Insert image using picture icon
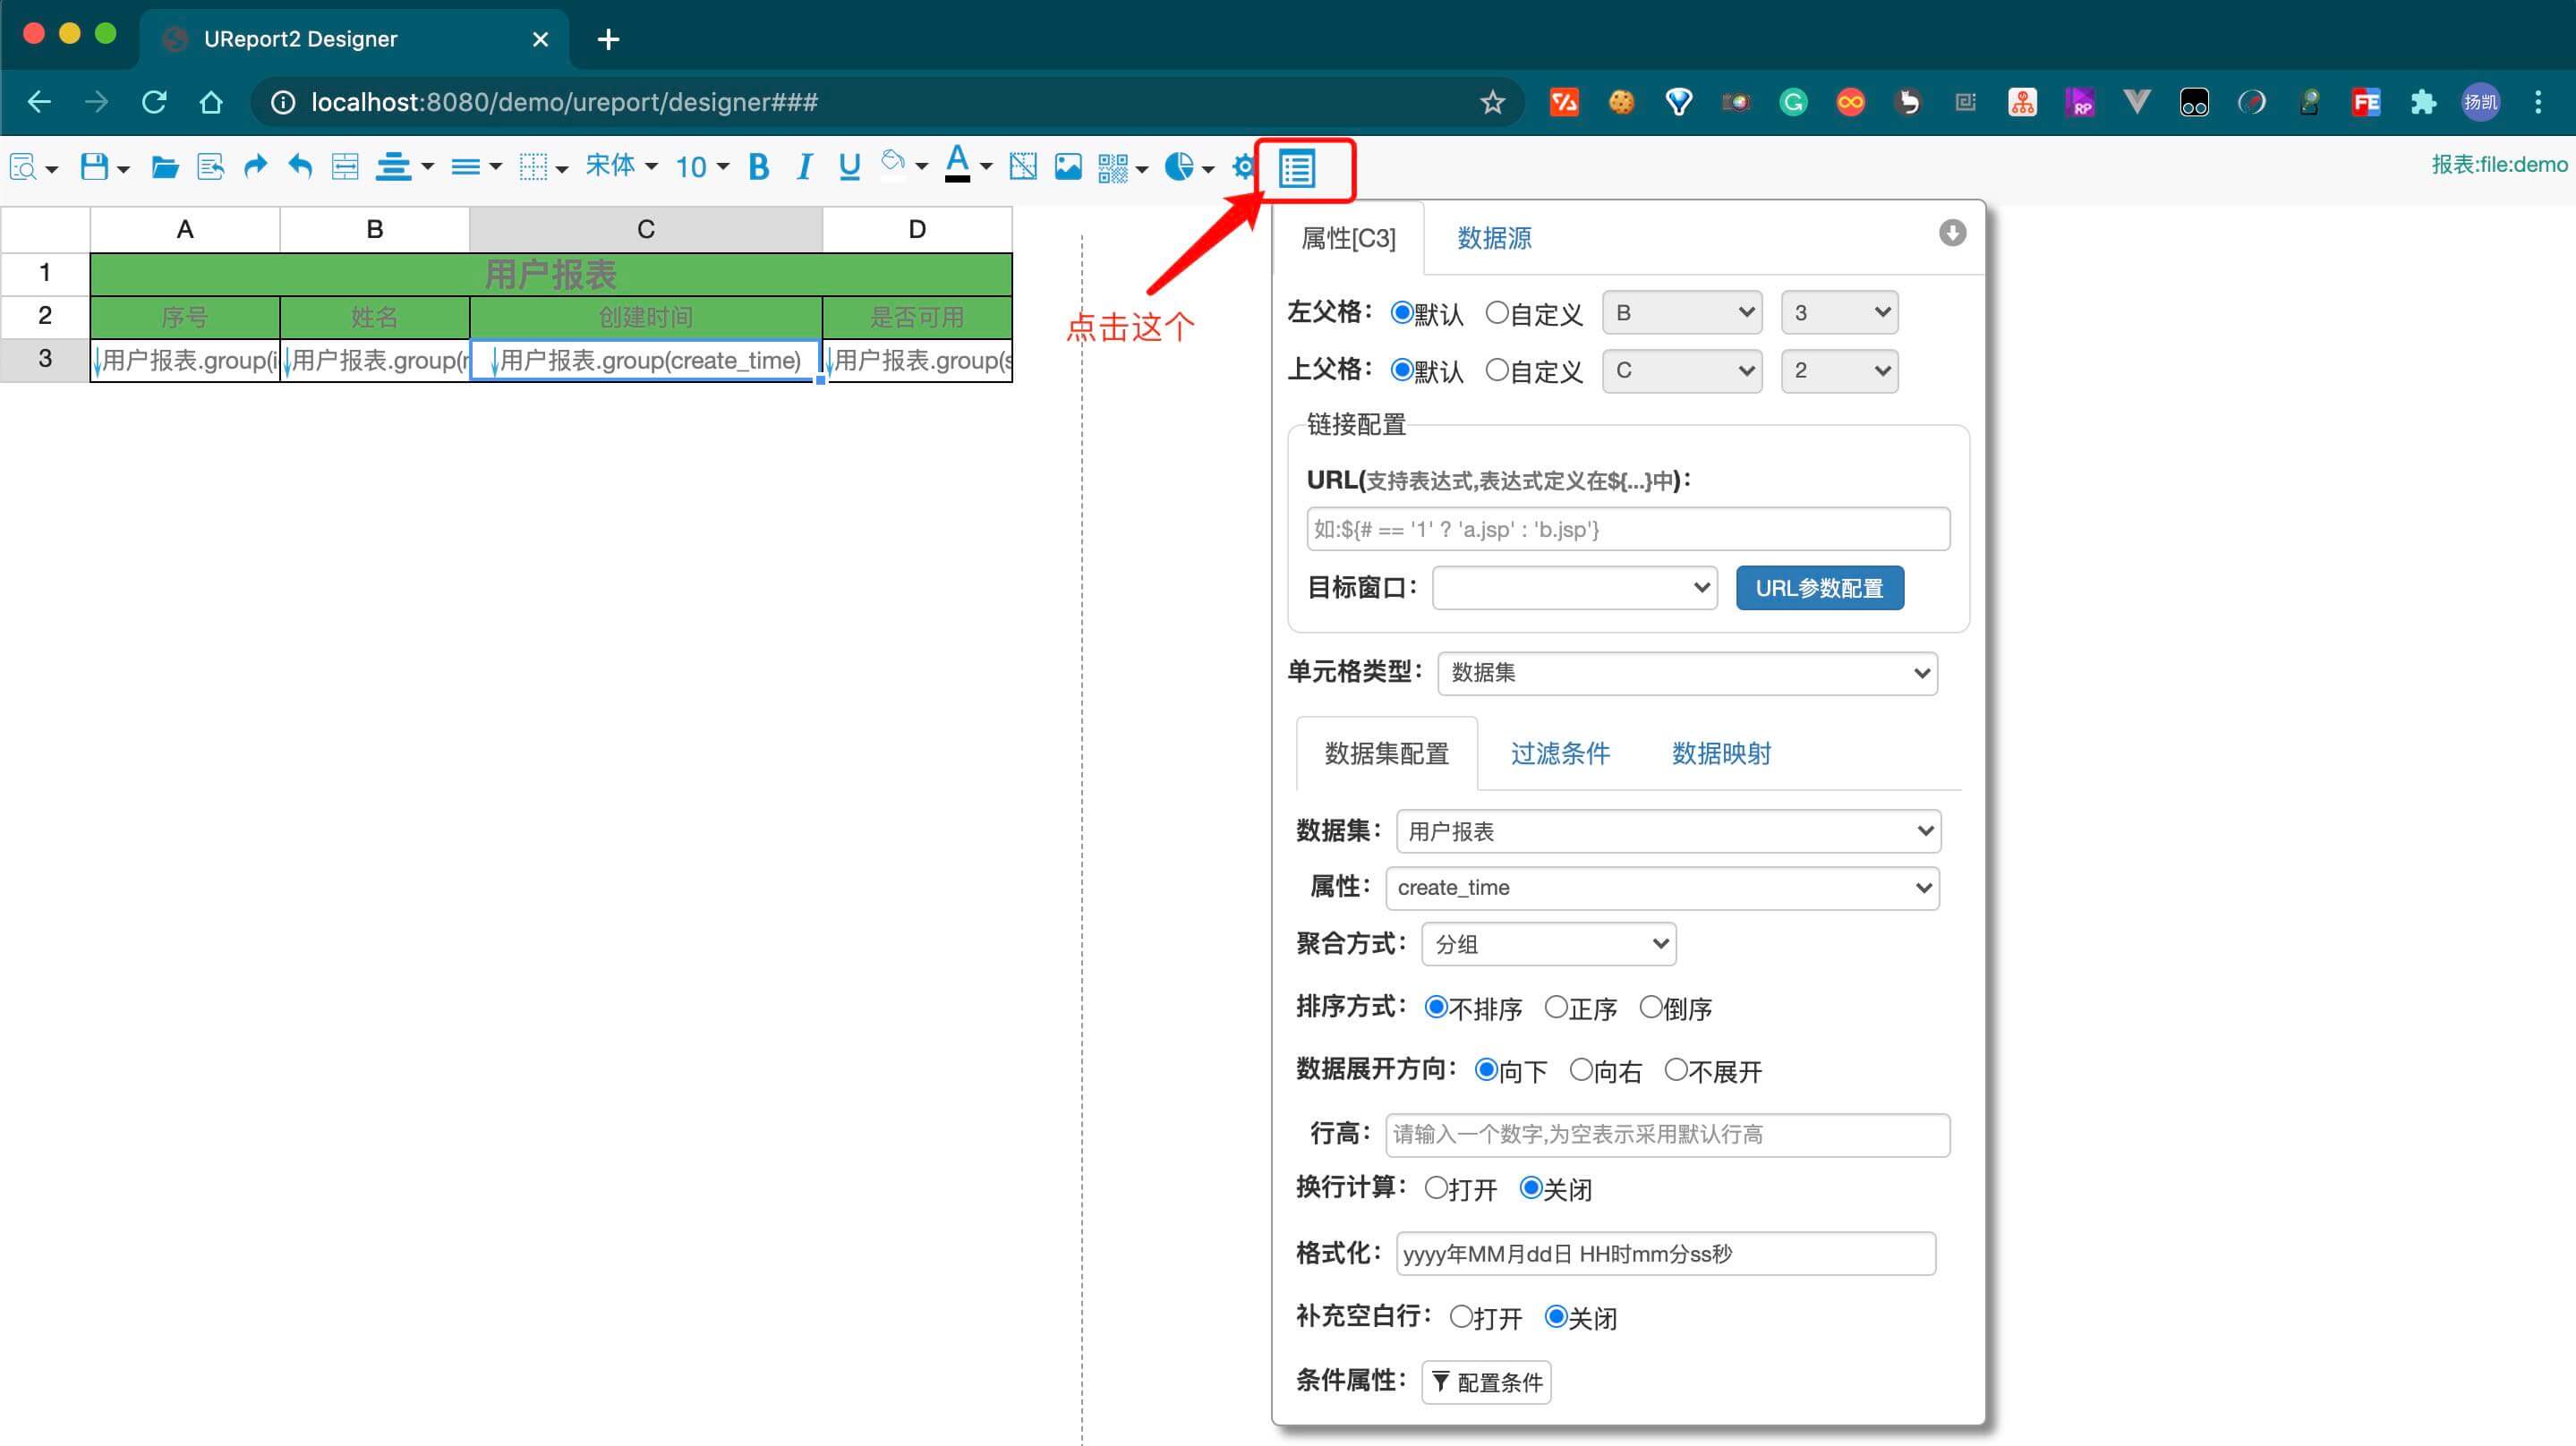Screen dimensions: 2576x1446 (1068, 166)
